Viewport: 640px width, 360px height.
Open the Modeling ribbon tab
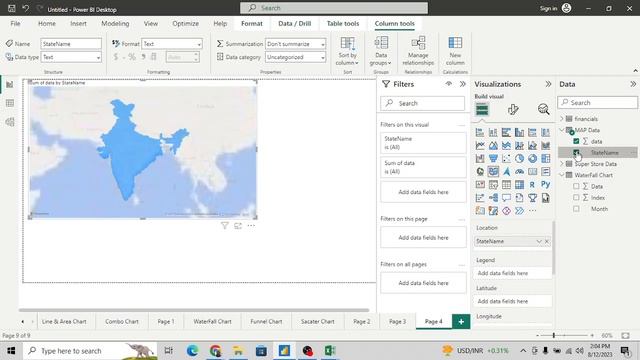coord(115,24)
